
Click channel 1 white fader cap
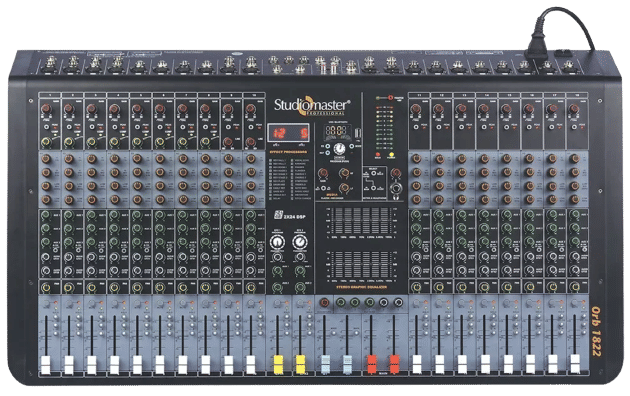coord(46,365)
